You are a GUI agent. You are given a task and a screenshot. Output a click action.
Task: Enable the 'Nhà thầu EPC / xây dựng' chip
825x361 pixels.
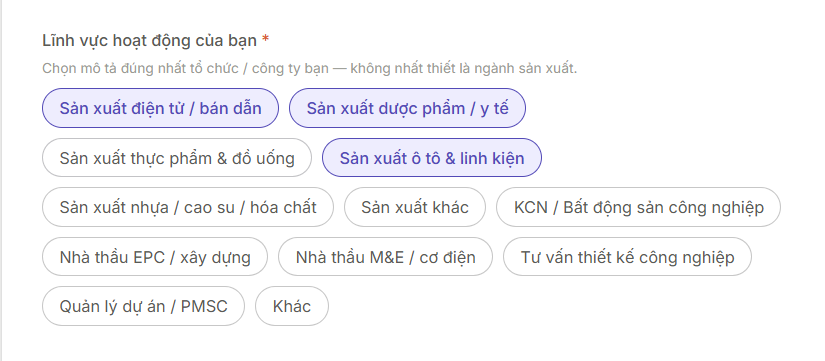click(x=155, y=257)
